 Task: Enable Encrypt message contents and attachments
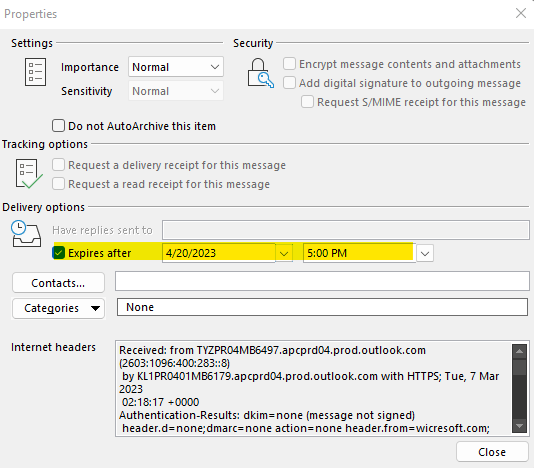(289, 64)
